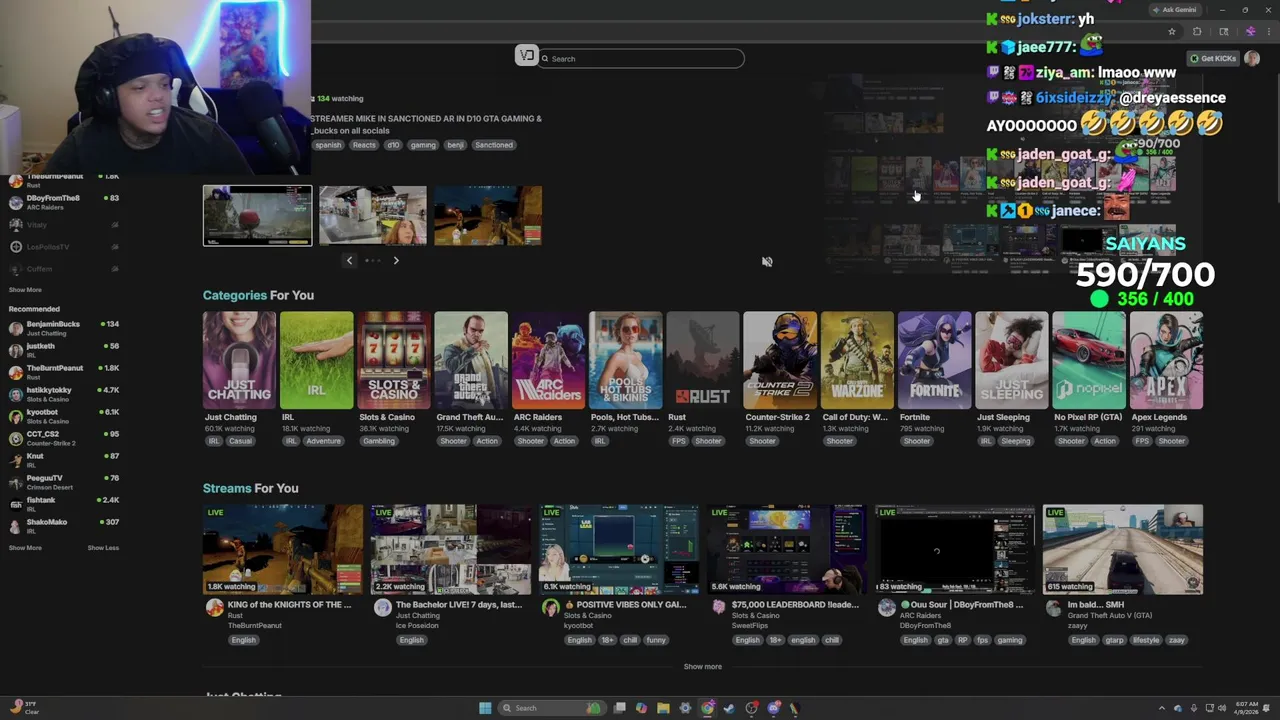Open the Just Sleeping category card
This screenshot has height=720, width=1280.
coord(1011,360)
